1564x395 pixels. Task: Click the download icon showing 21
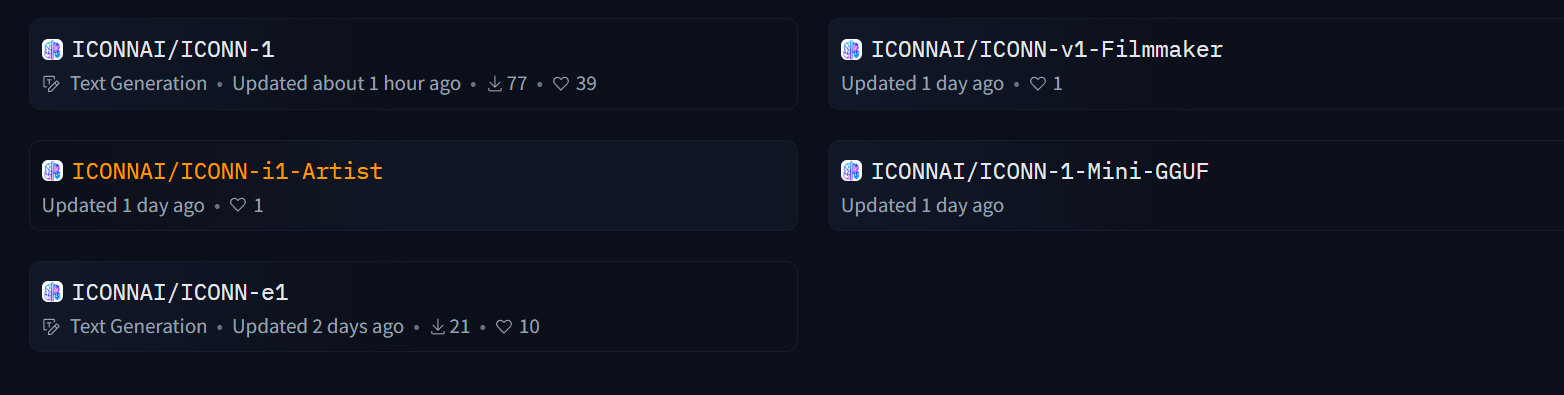pyautogui.click(x=437, y=327)
